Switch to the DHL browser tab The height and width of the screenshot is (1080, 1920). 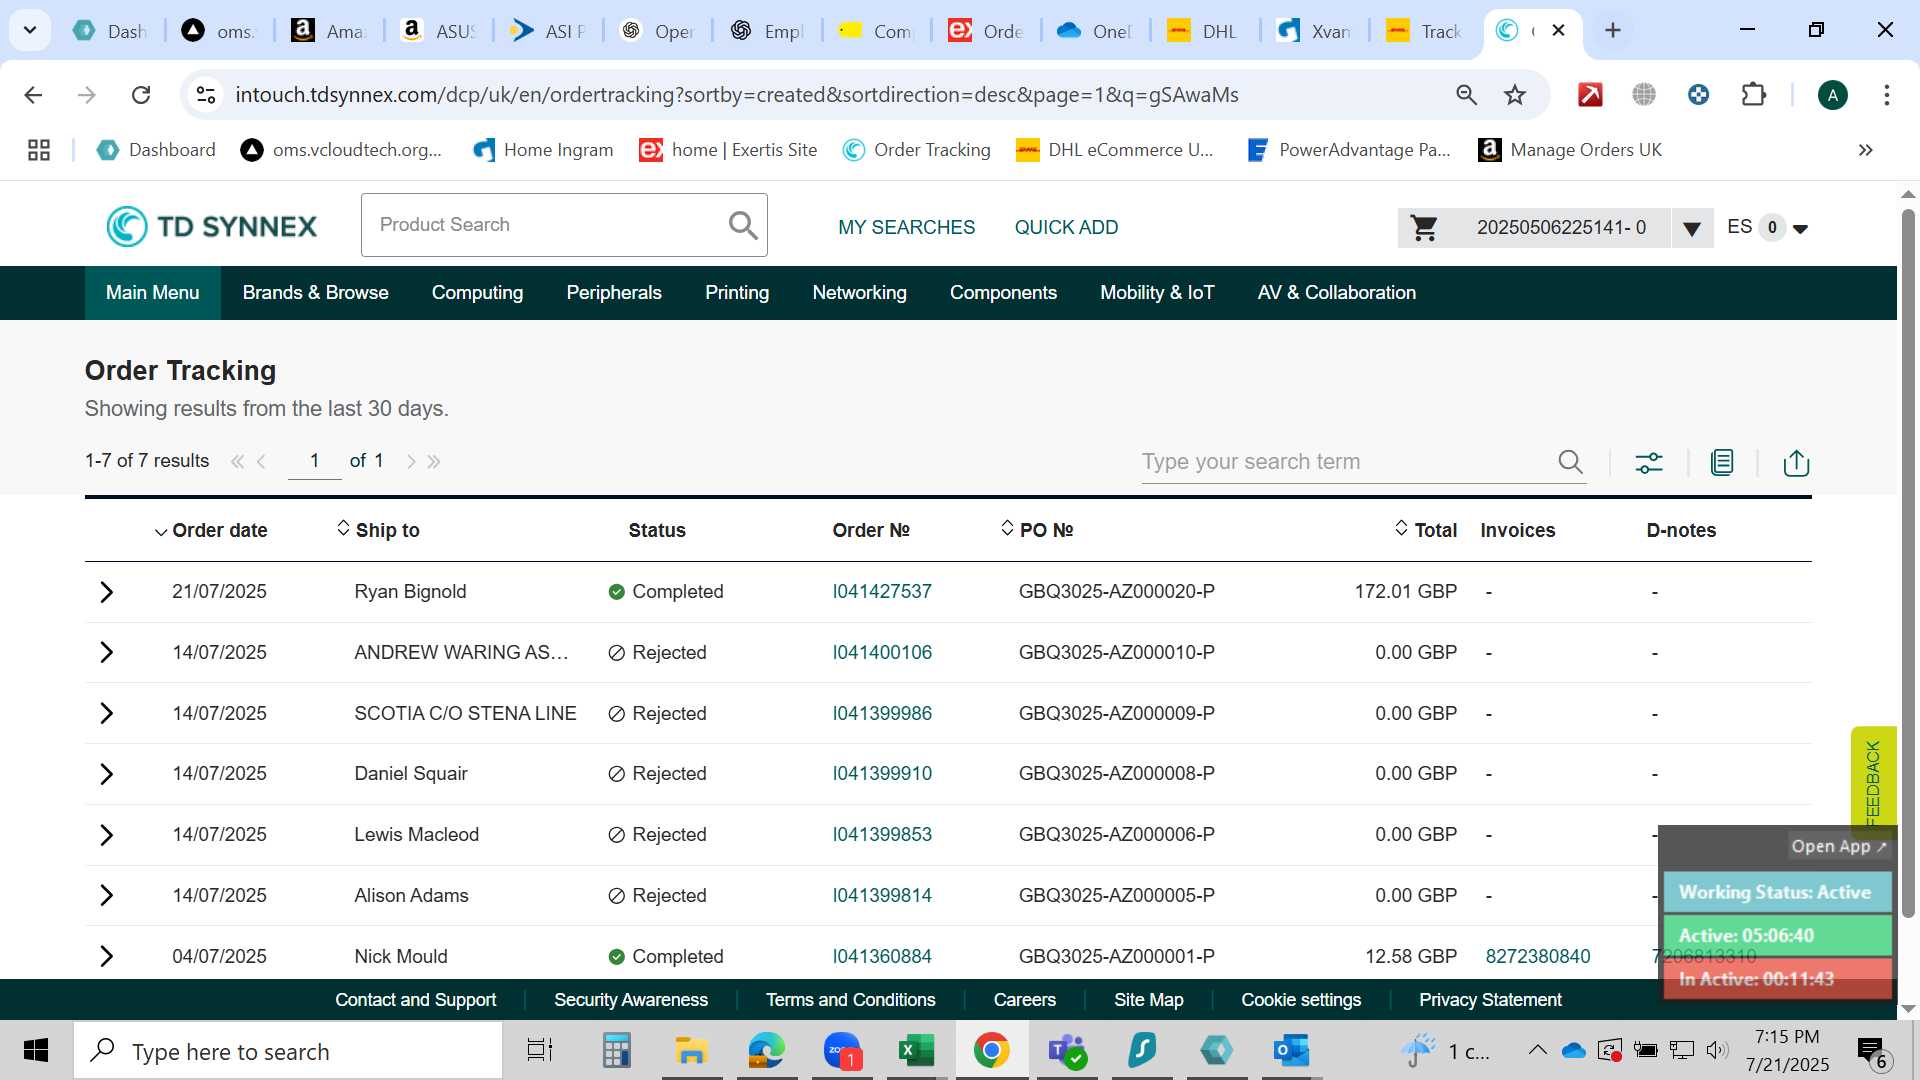click(x=1204, y=31)
